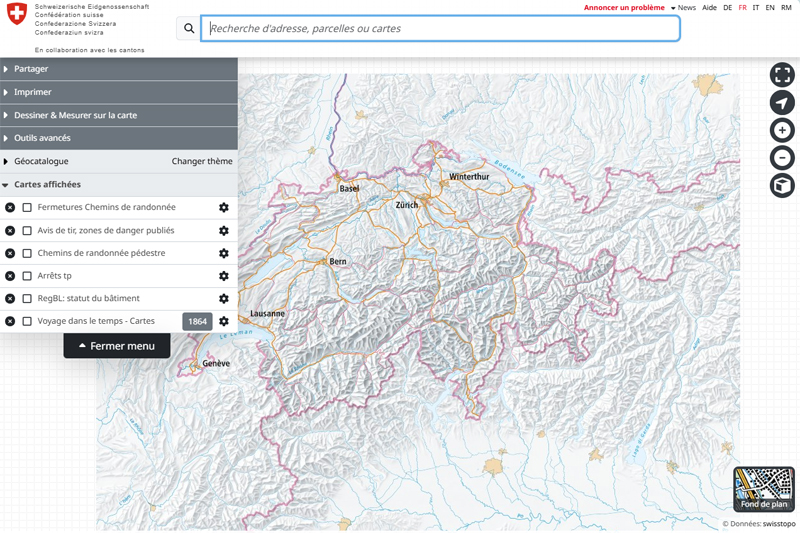This screenshot has width=800, height=533.
Task: Remove the RegBL: statut du bâtiment layer
Action: 10,299
